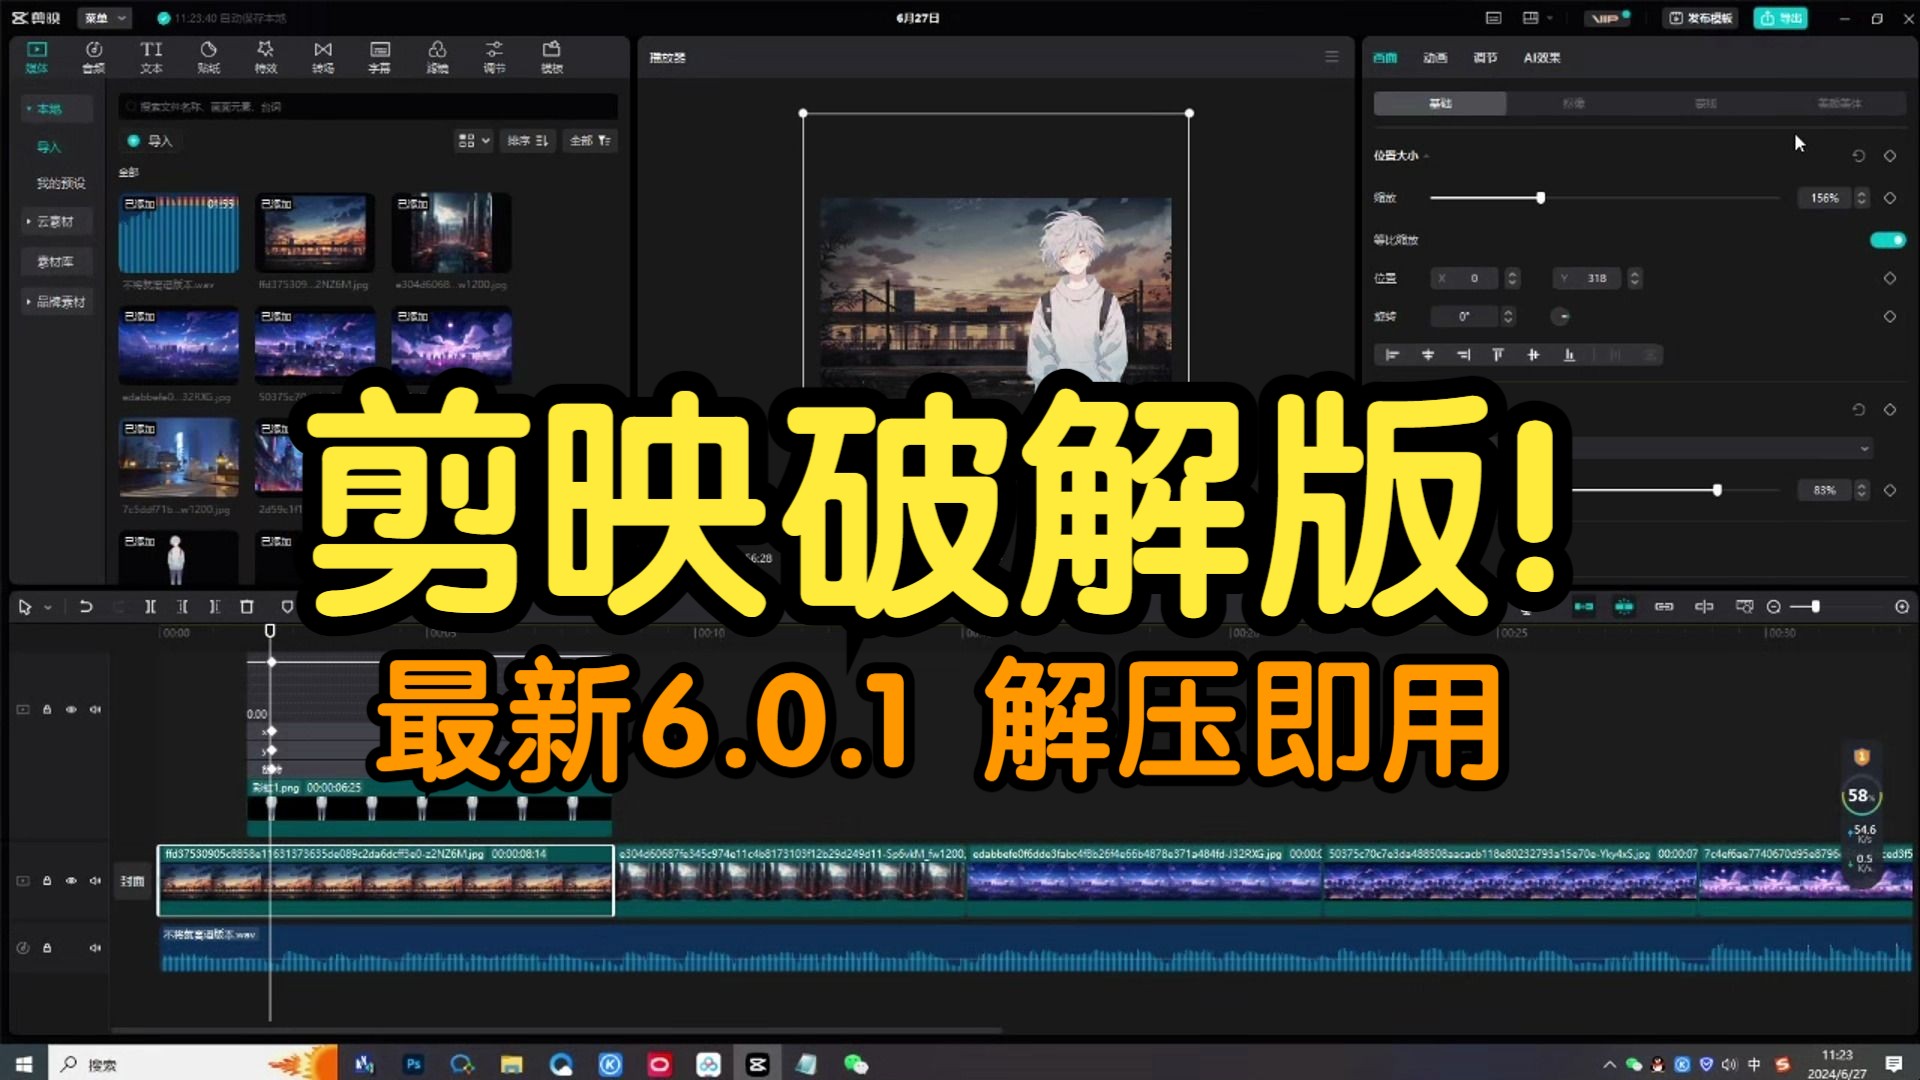Viewport: 1920px width, 1080px height.
Task: Switch to the 调节 tab in properties panel
Action: pyautogui.click(x=1485, y=58)
